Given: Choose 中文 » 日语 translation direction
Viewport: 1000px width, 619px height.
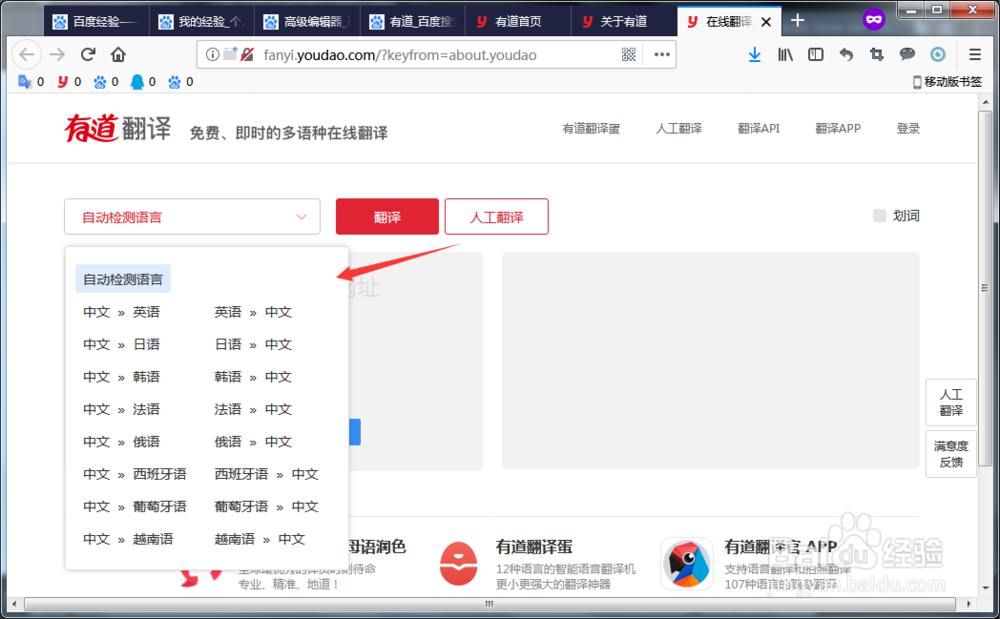Looking at the screenshot, I should pos(121,345).
